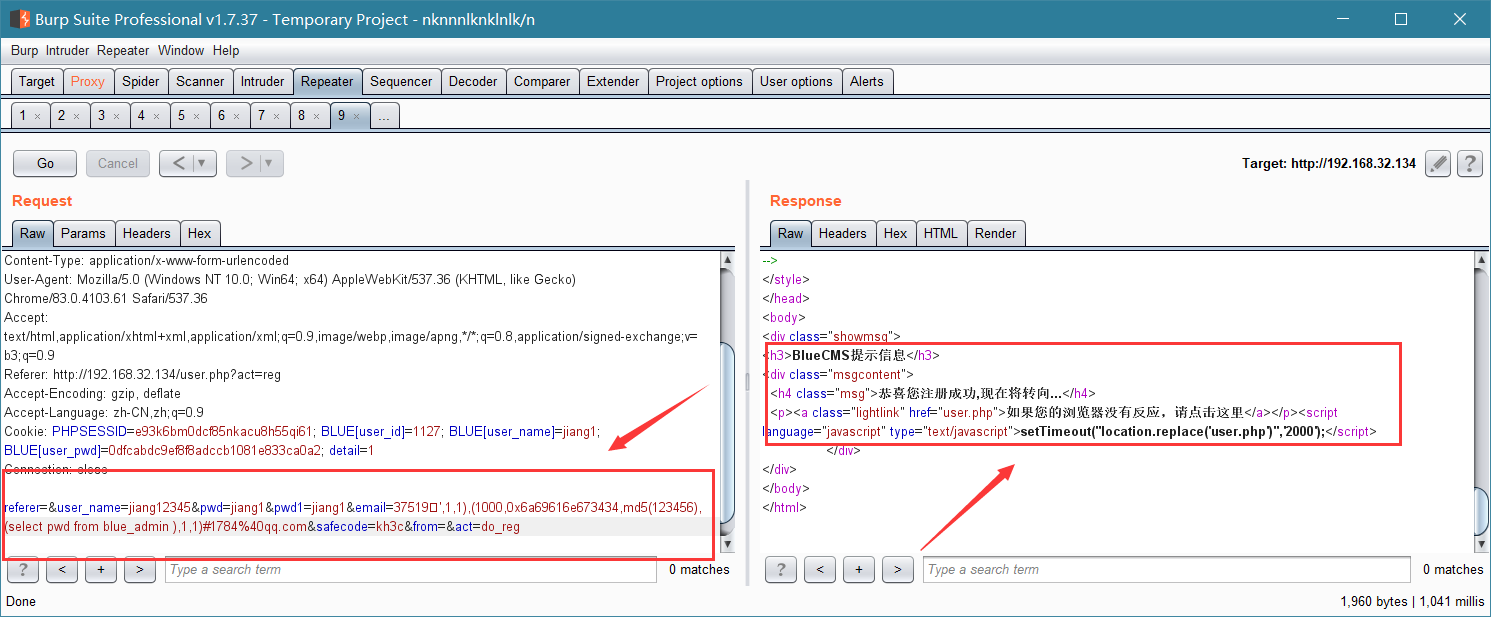The width and height of the screenshot is (1491, 617).
Task: Select Repeater sub-tab 7
Action: point(269,116)
